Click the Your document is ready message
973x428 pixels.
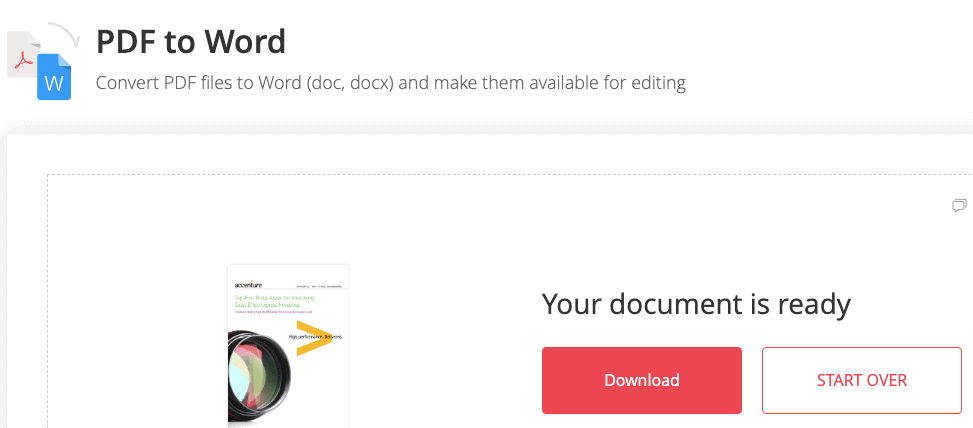pyautogui.click(x=696, y=304)
